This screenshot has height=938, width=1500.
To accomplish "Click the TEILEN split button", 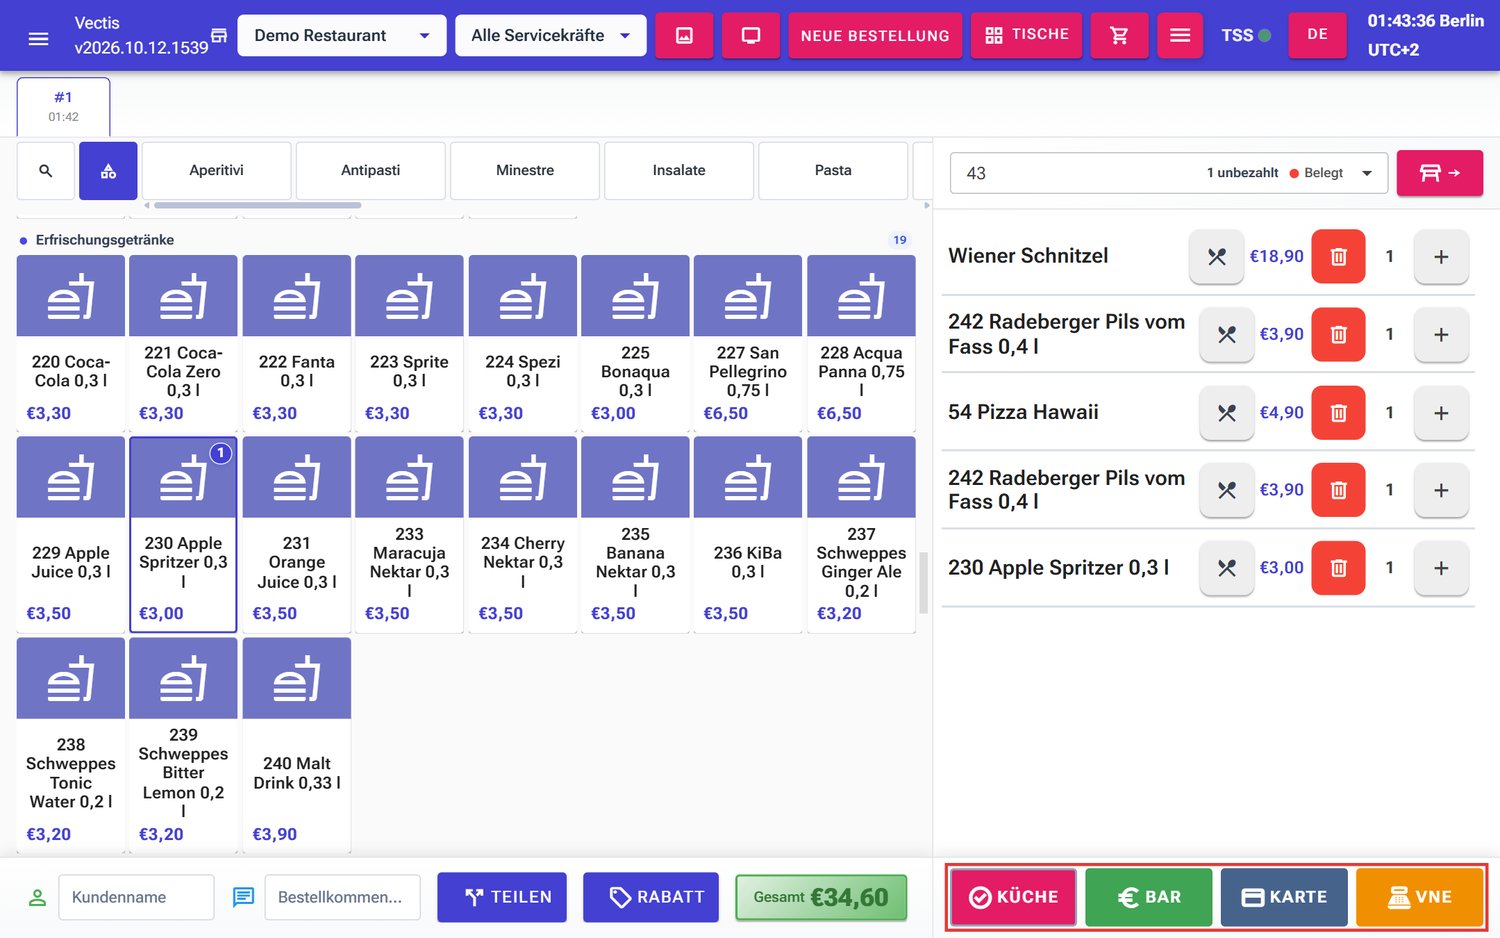I will (502, 897).
